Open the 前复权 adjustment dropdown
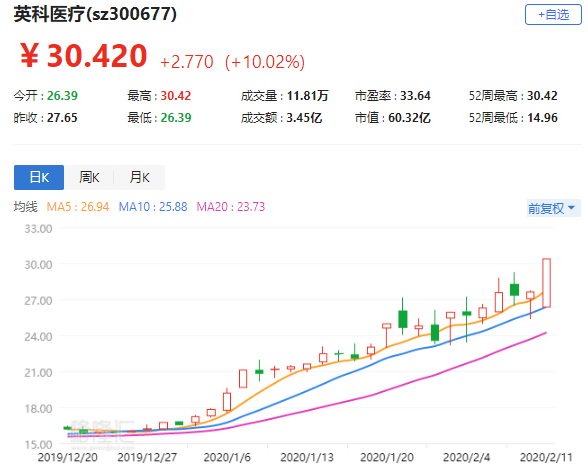This screenshot has width=588, height=467. pyautogui.click(x=554, y=208)
